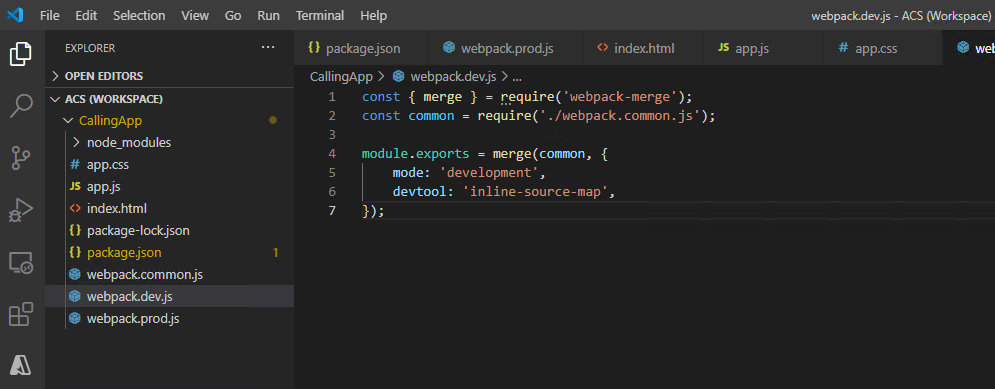Switch to the app.js editor tab
This screenshot has width=995, height=389.
tap(762, 48)
